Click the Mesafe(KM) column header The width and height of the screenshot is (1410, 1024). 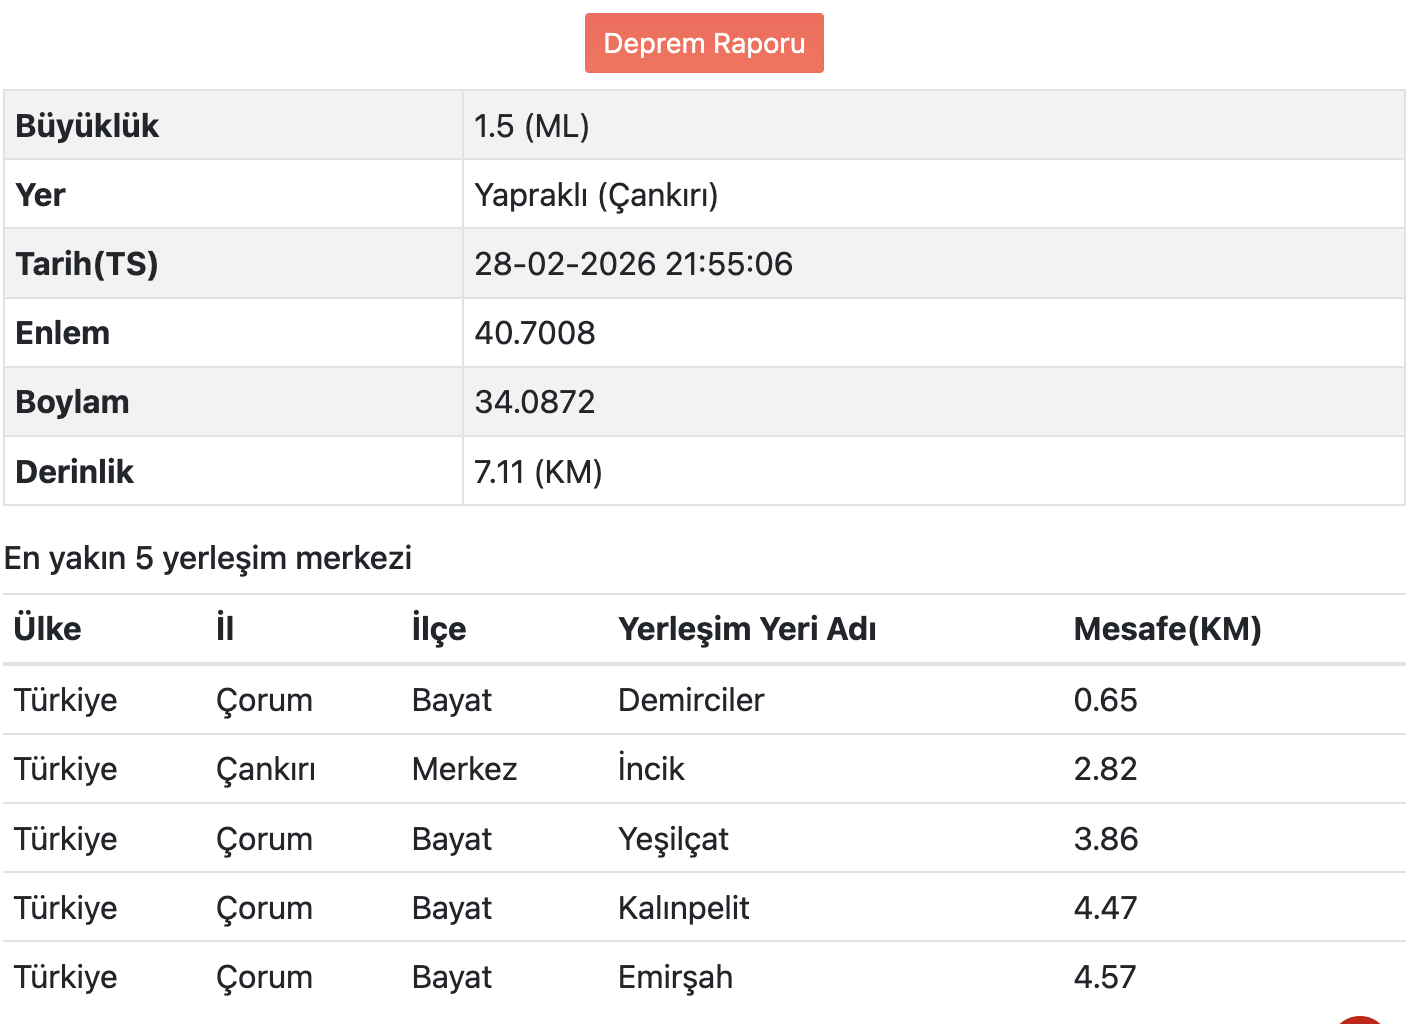pyautogui.click(x=1167, y=629)
